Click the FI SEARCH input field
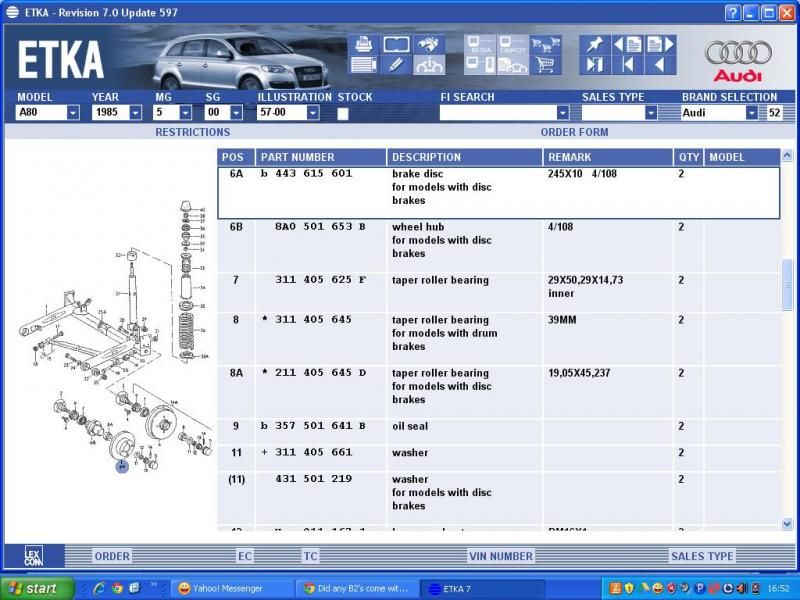Viewport: 800px width, 600px height. [x=498, y=113]
